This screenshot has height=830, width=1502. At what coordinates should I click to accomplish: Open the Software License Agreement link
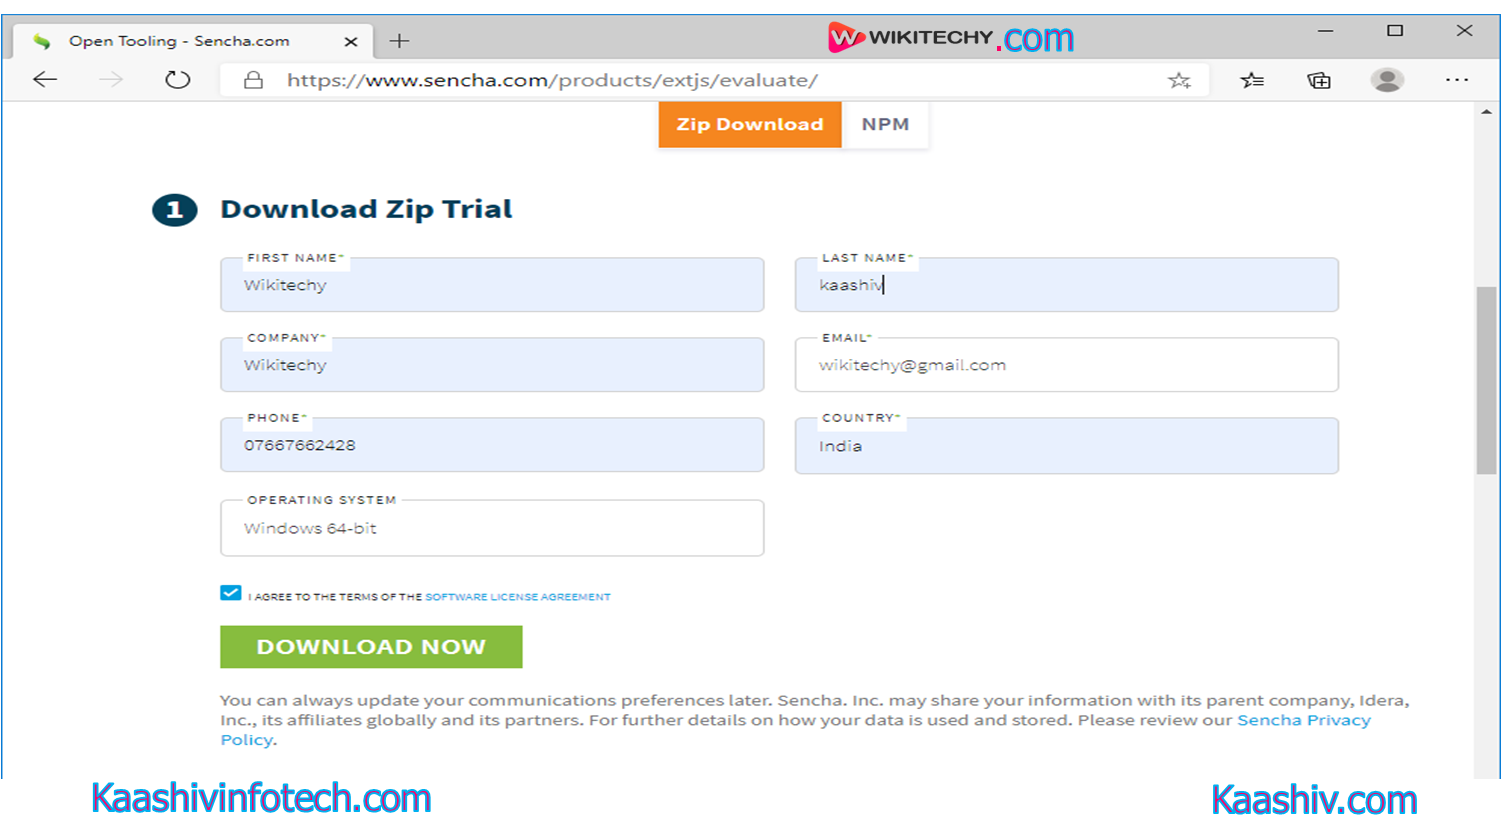point(518,597)
